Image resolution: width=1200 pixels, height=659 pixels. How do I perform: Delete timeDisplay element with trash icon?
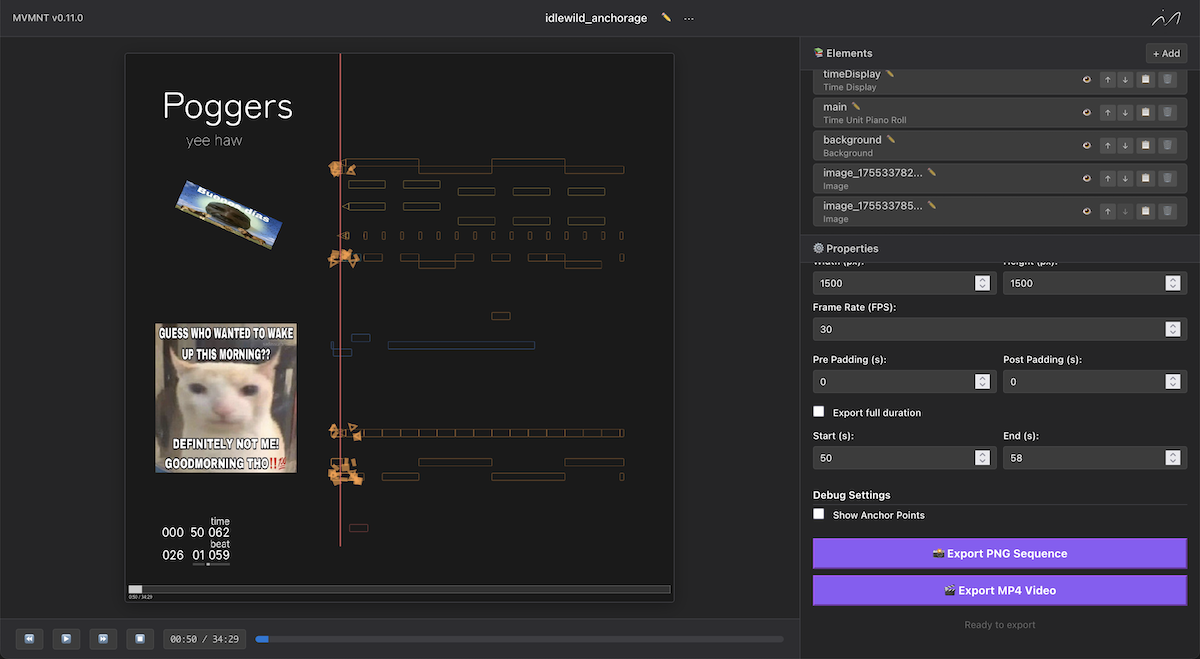[1167, 79]
